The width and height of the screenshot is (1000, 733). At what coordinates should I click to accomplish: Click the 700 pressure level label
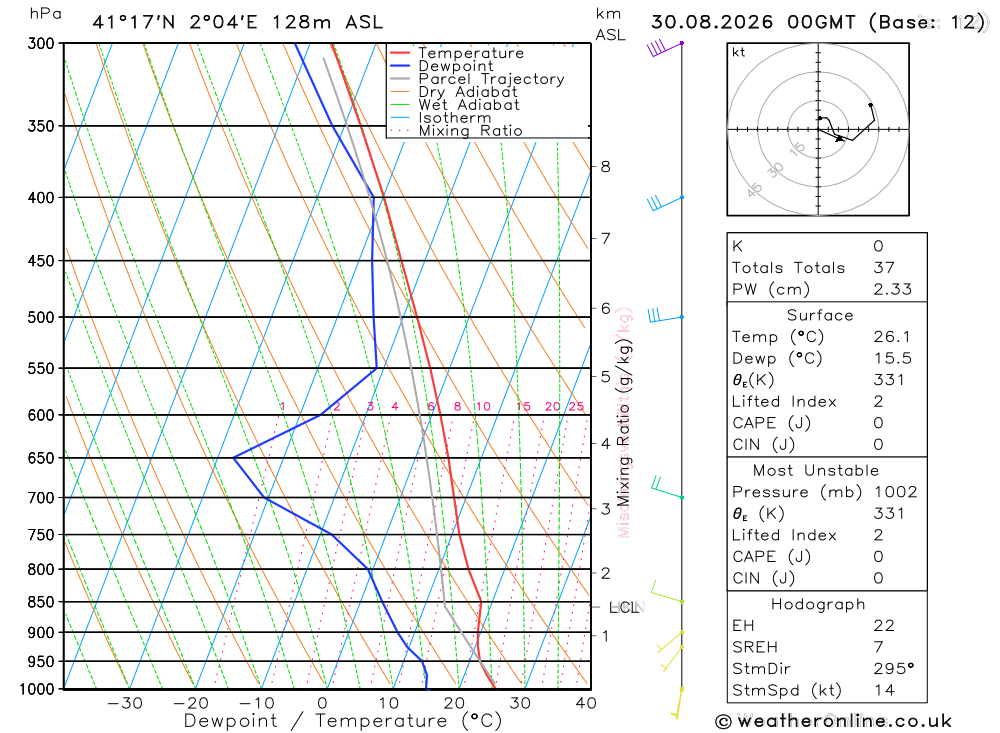41,498
